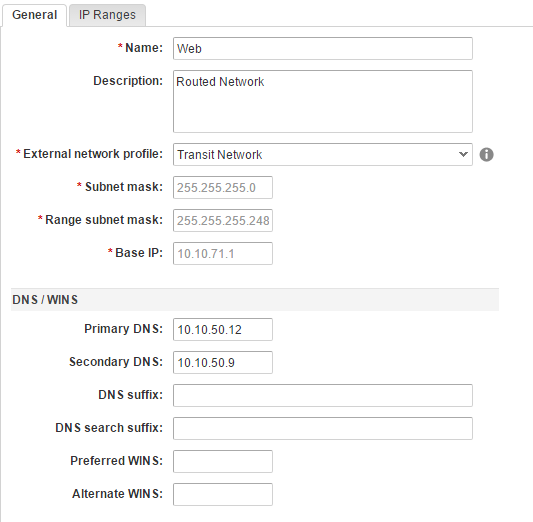Select the General tab
533x522 pixels.
[34, 15]
